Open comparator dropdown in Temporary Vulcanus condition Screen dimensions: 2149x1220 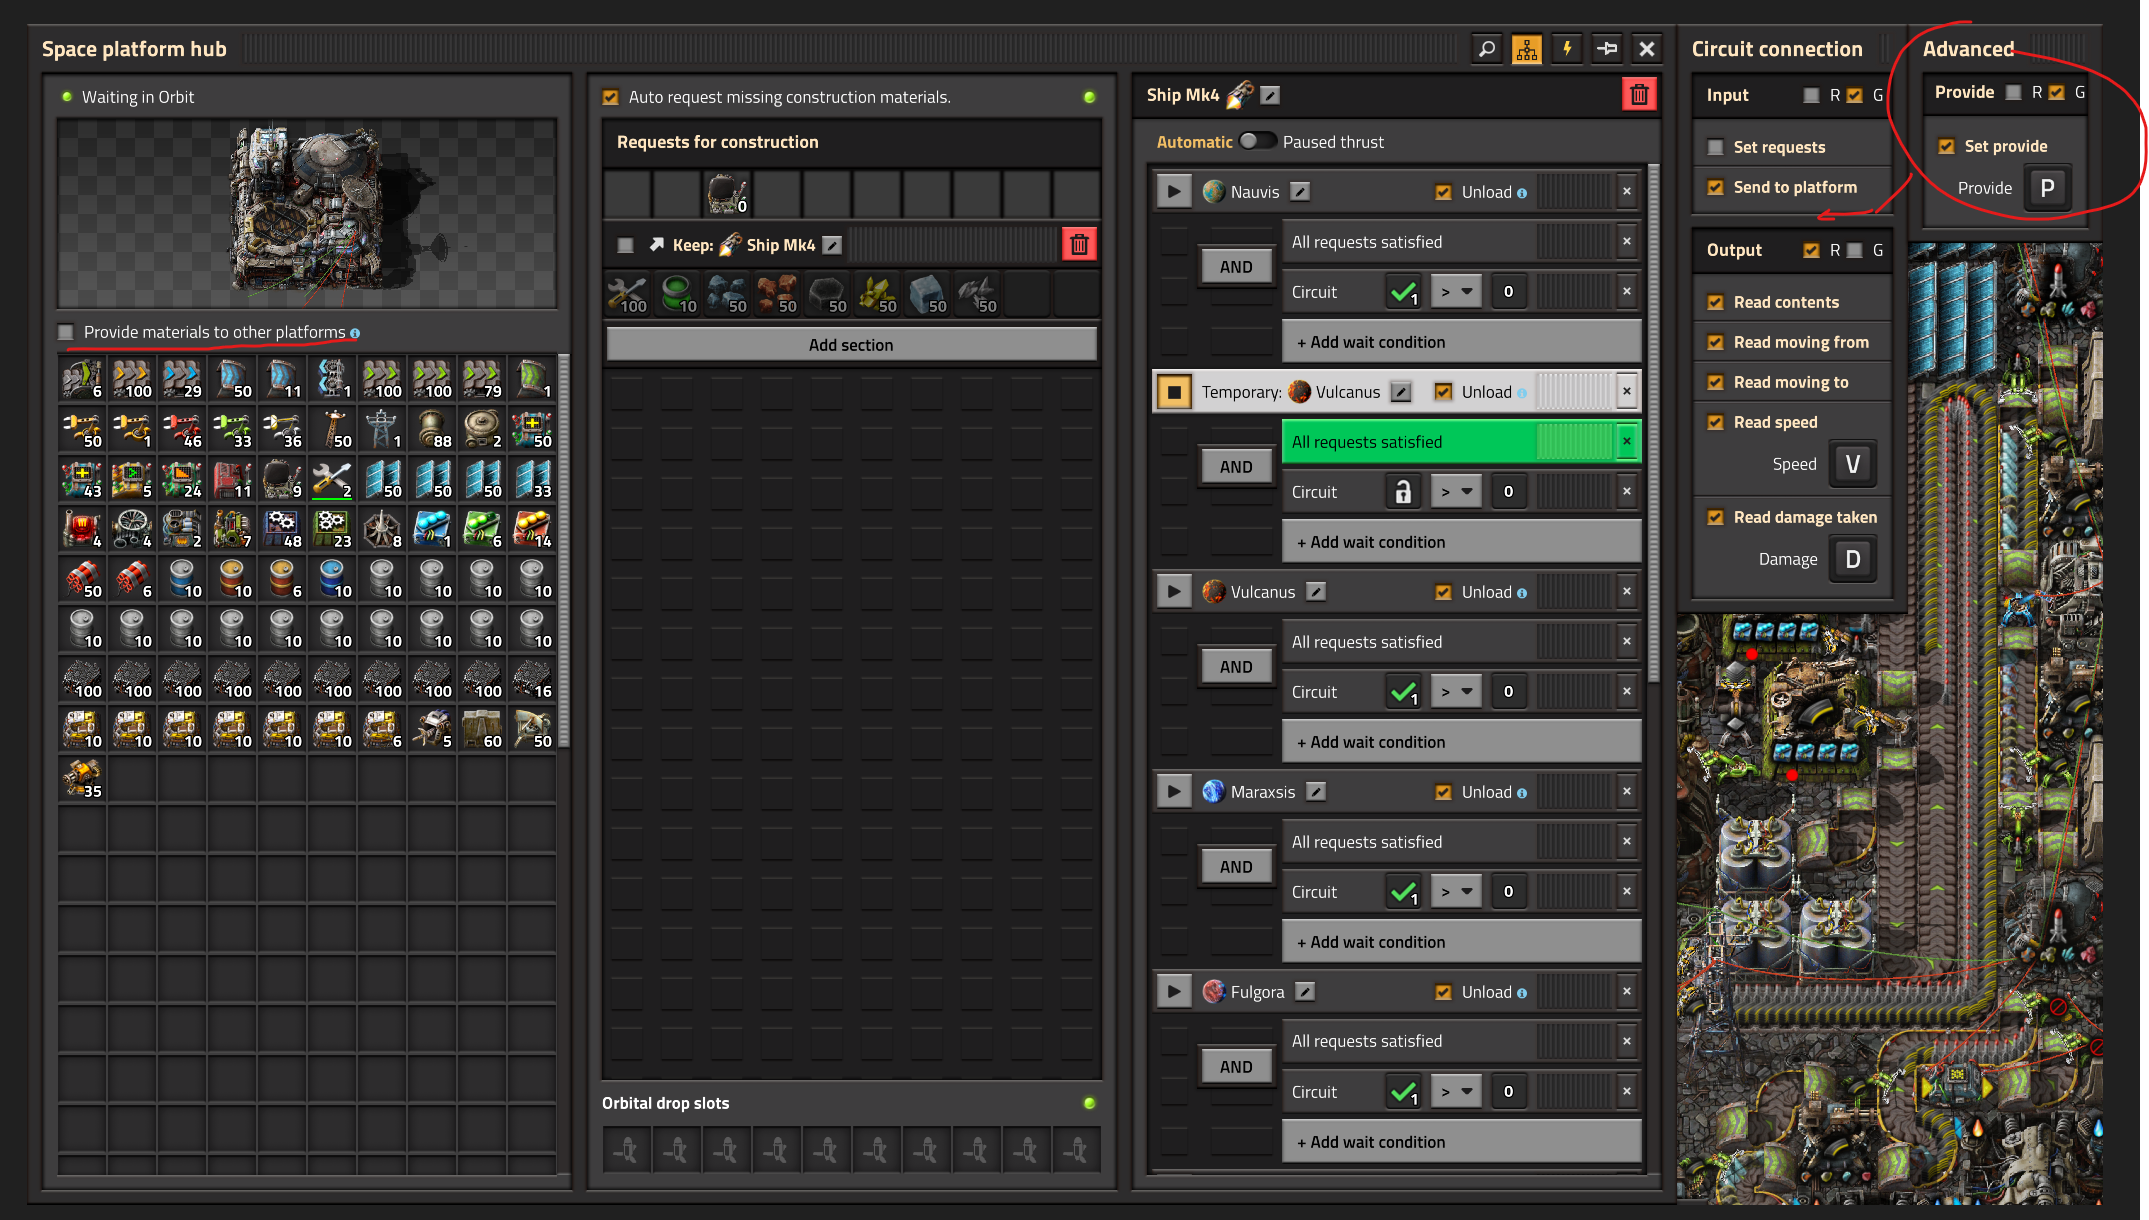(1456, 492)
